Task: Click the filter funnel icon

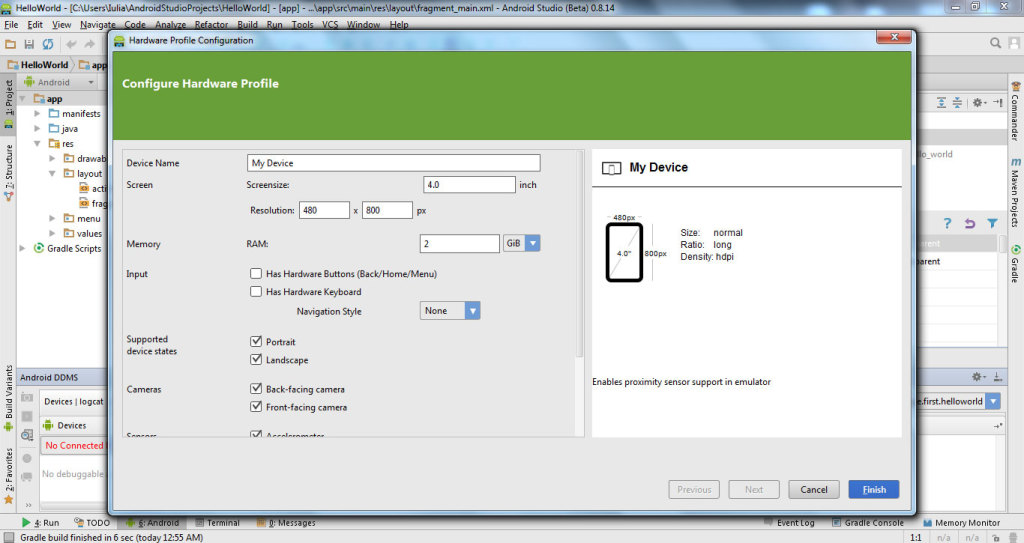Action: click(x=992, y=223)
